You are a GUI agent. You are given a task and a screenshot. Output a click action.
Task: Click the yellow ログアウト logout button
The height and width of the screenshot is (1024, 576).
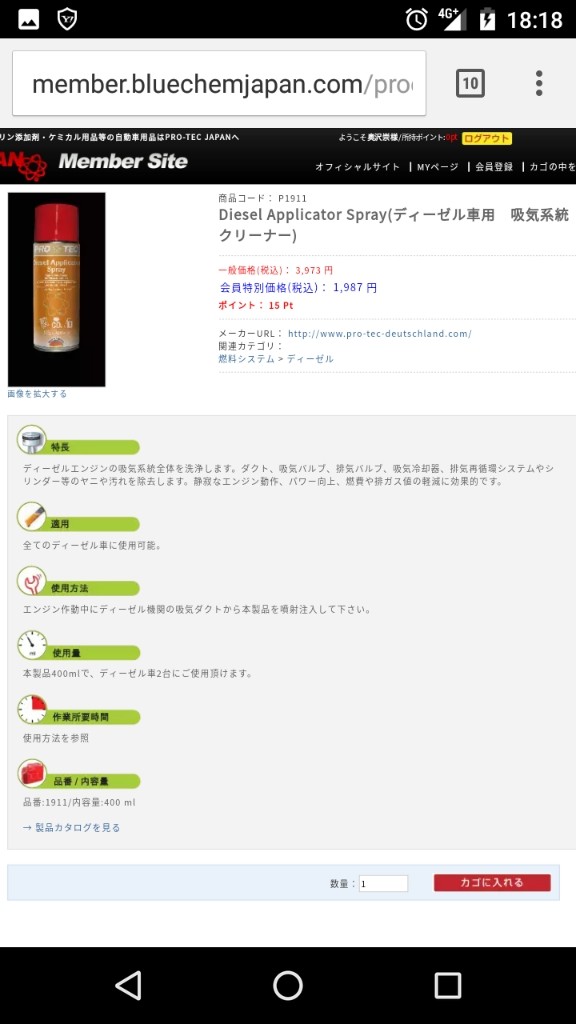tap(487, 138)
